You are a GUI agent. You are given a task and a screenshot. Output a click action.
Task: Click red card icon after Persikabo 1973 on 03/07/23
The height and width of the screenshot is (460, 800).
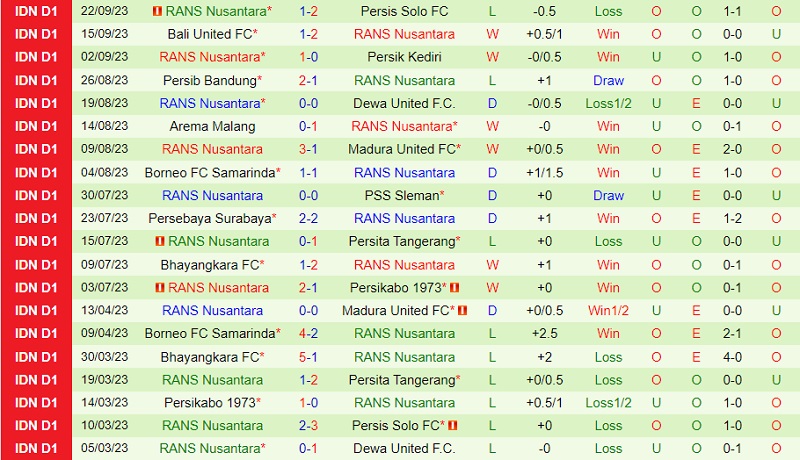click(453, 287)
